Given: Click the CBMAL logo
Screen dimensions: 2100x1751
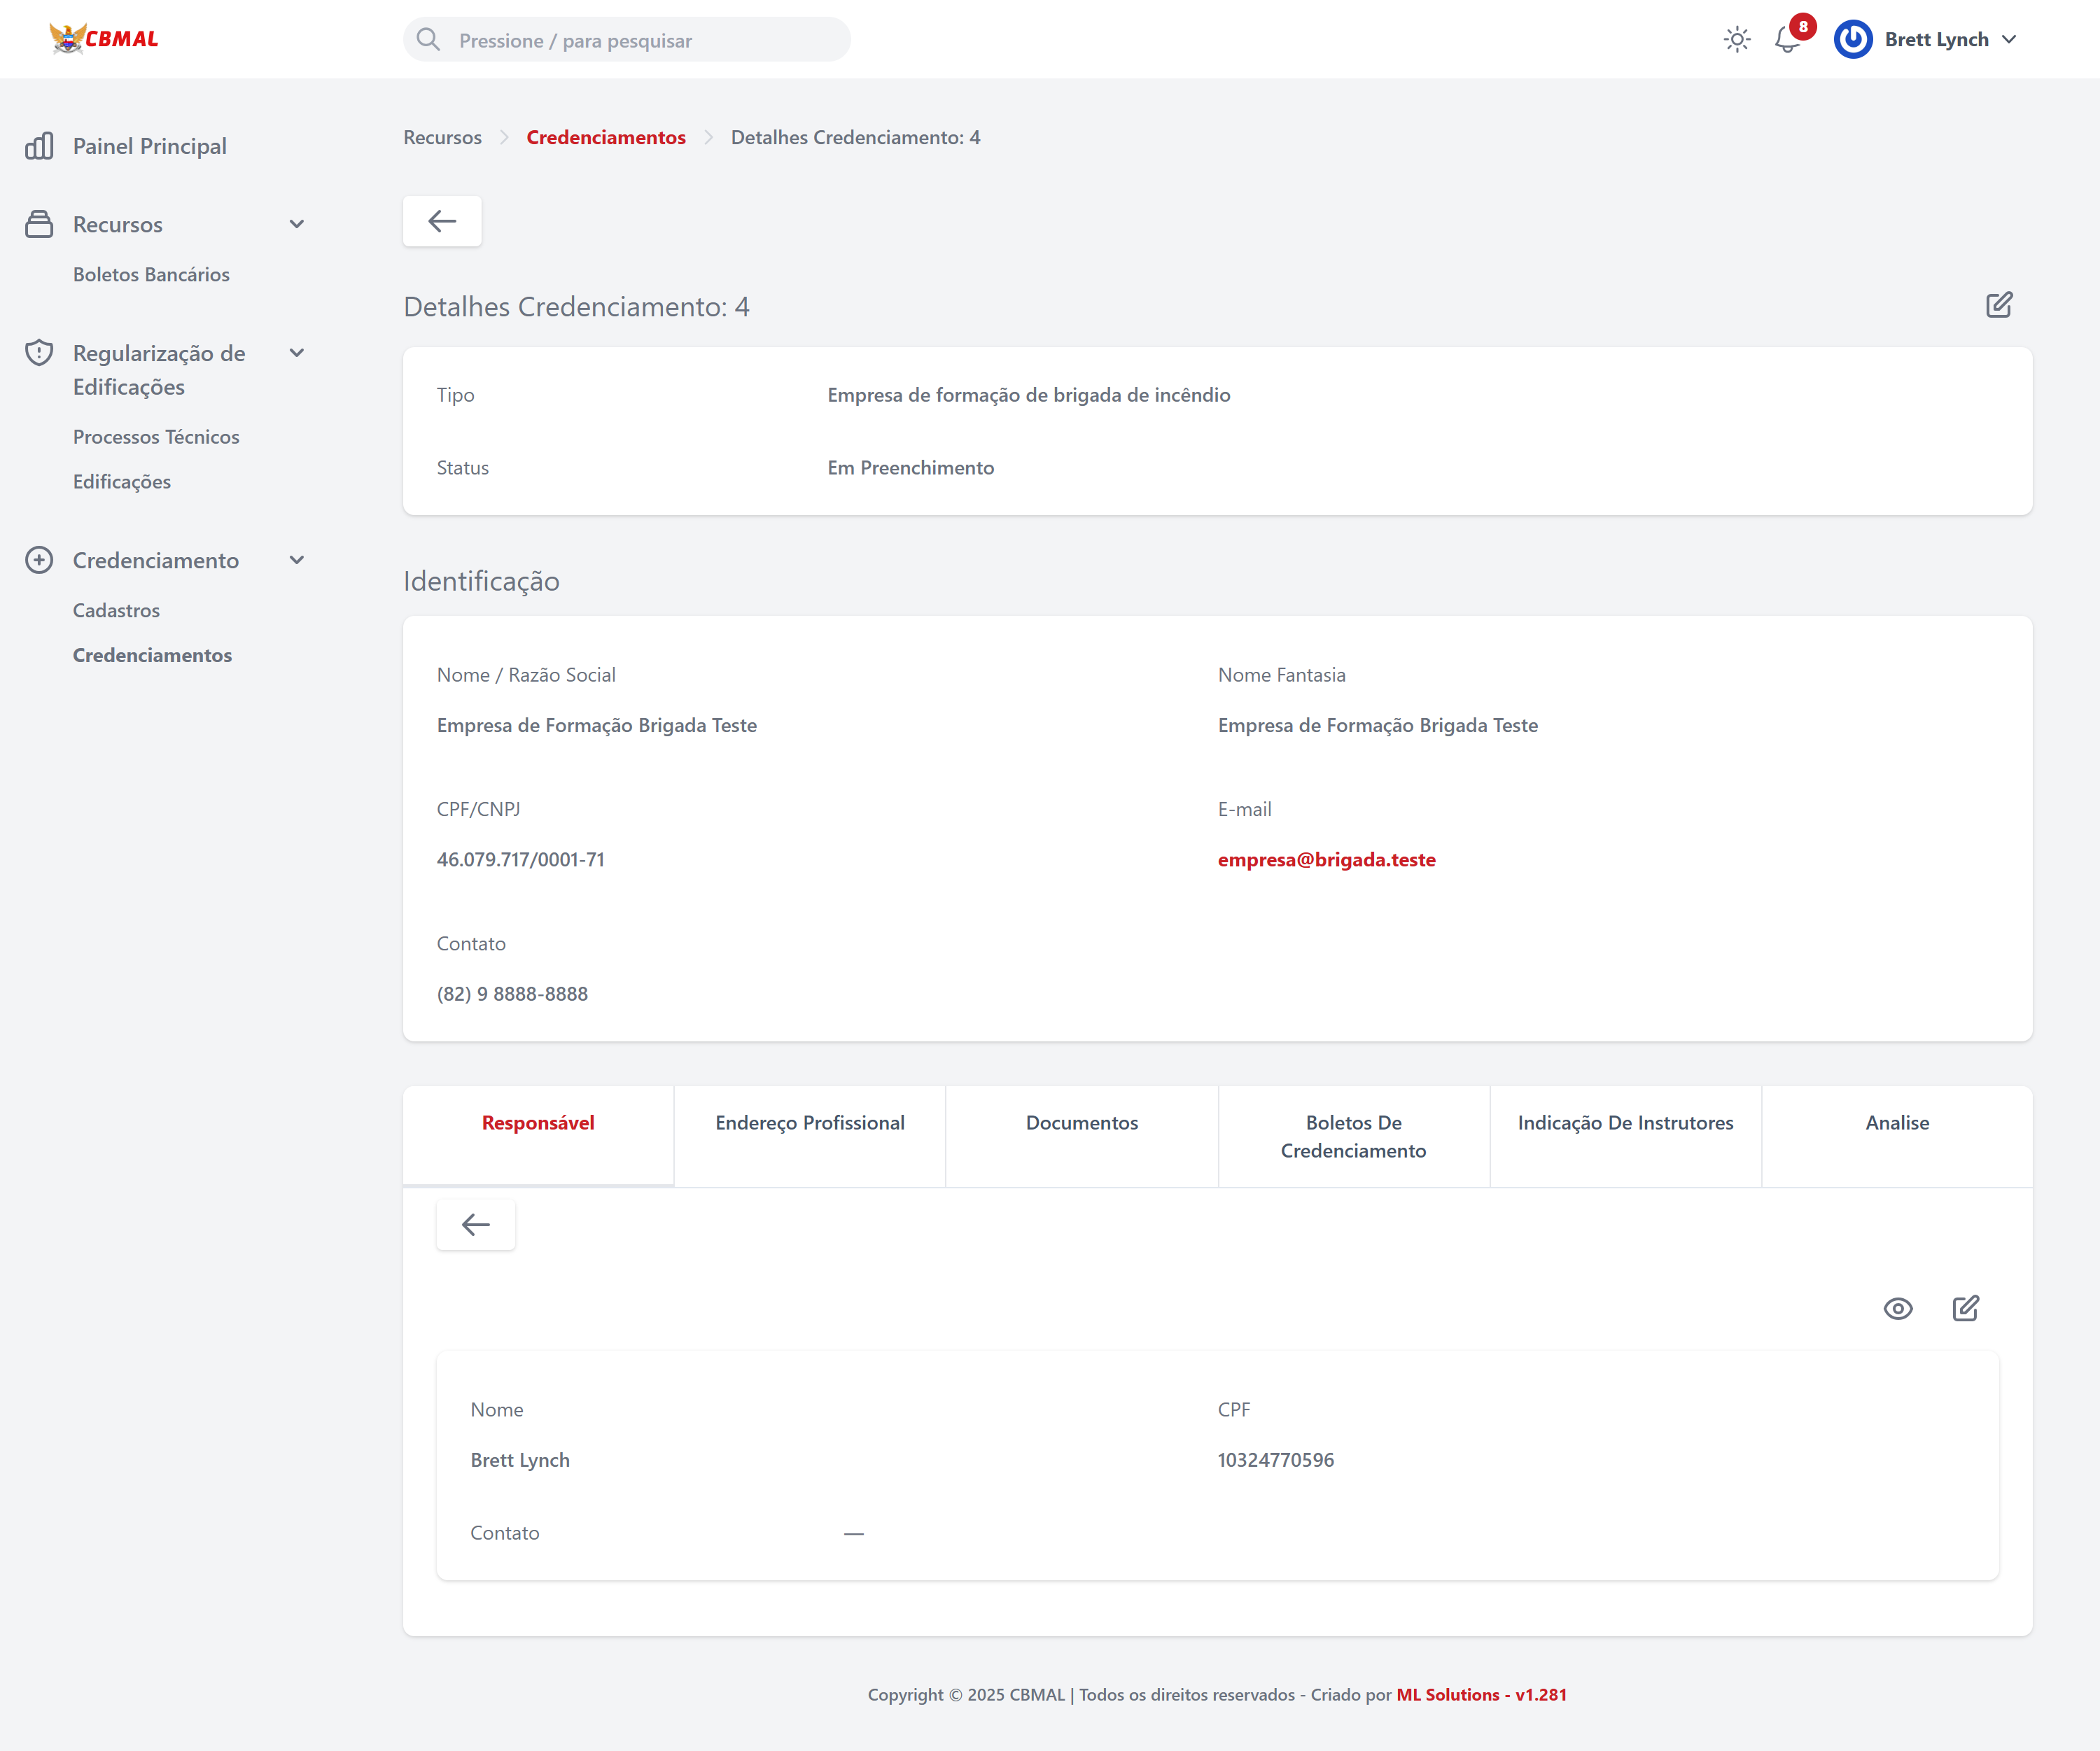Looking at the screenshot, I should pos(104,39).
